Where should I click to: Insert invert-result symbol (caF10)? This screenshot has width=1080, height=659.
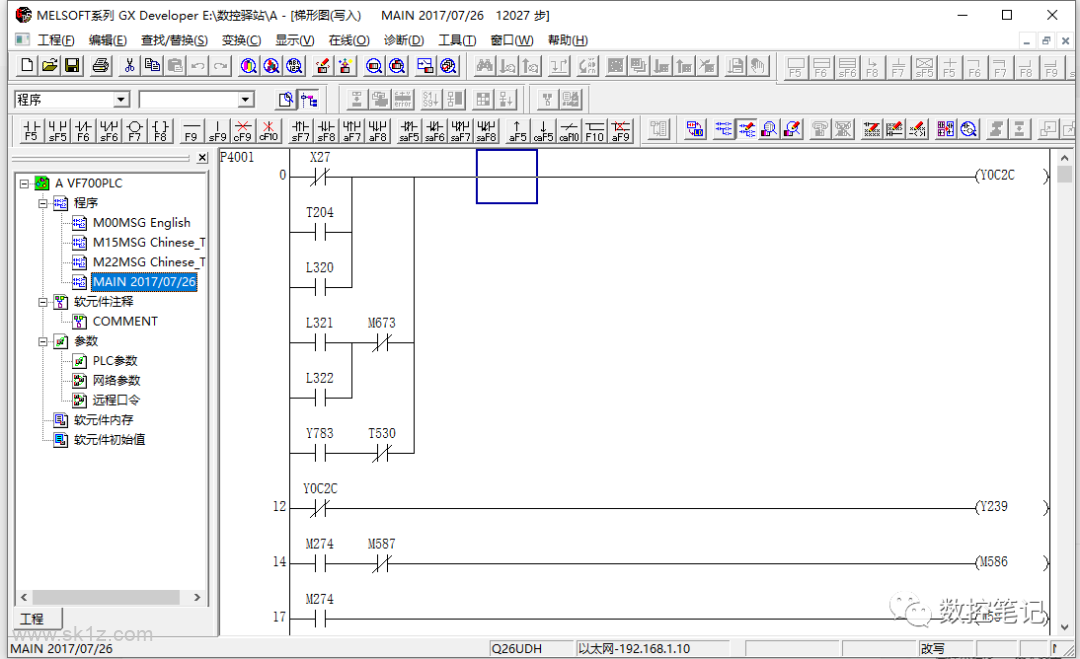569,129
